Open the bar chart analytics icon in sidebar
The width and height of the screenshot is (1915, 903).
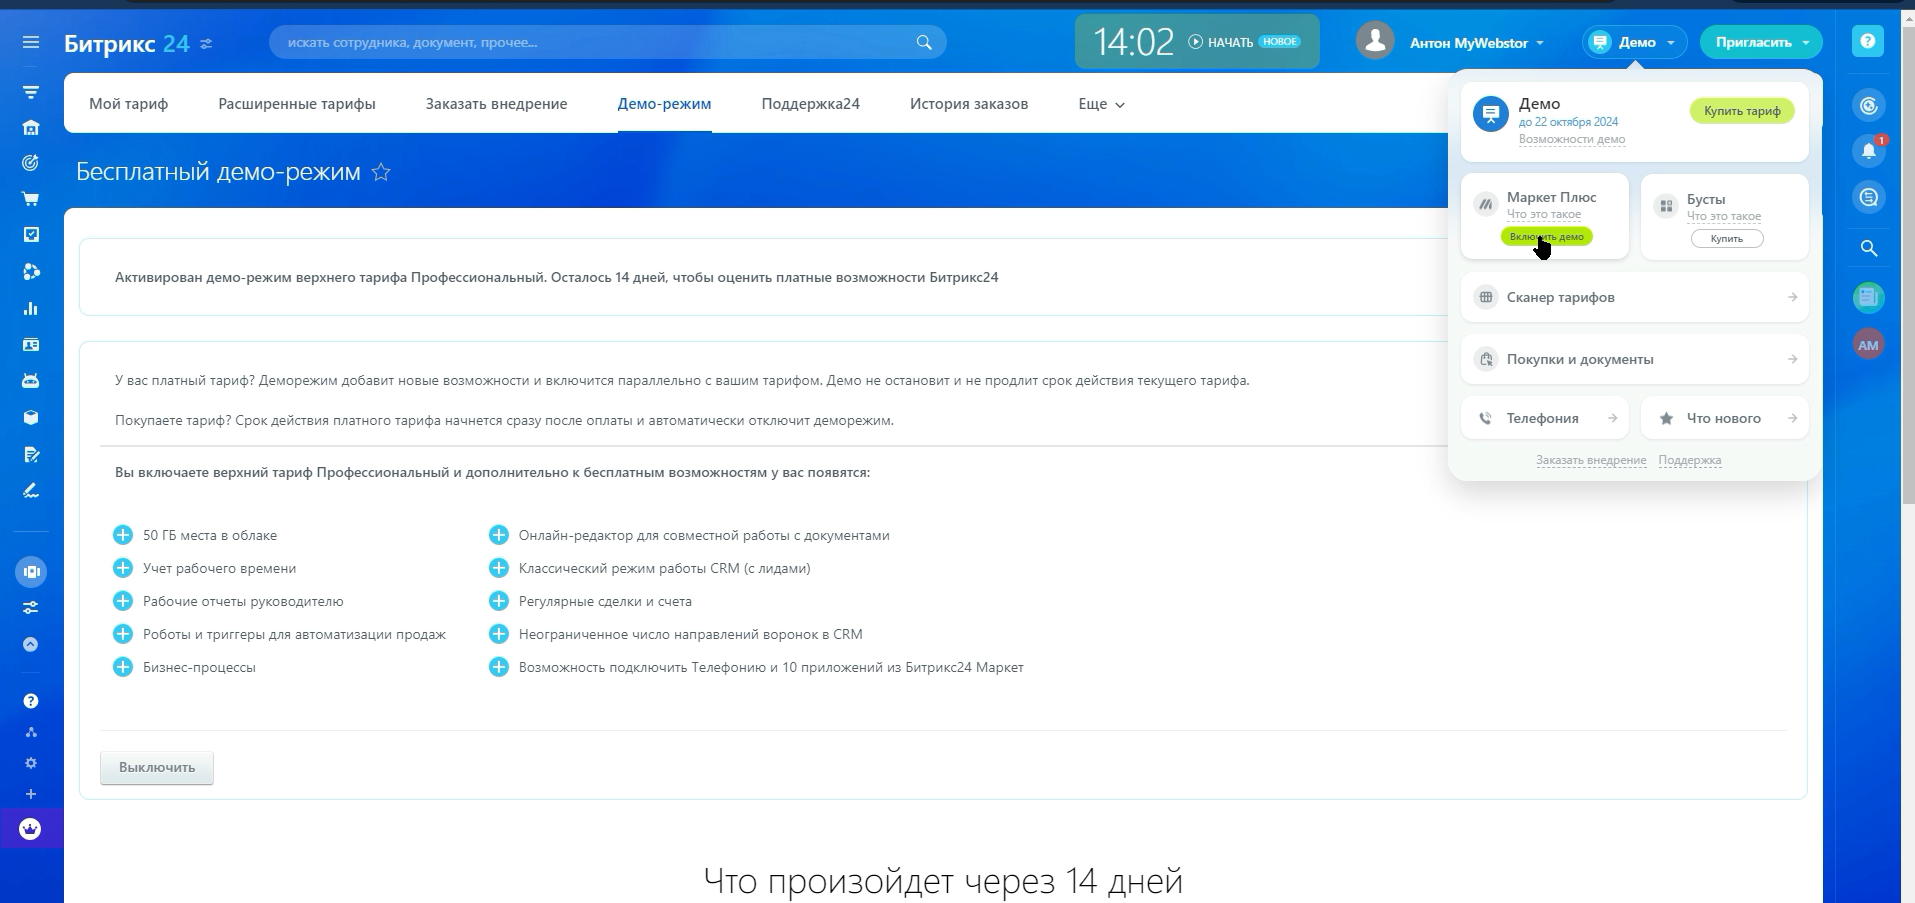pyautogui.click(x=31, y=308)
